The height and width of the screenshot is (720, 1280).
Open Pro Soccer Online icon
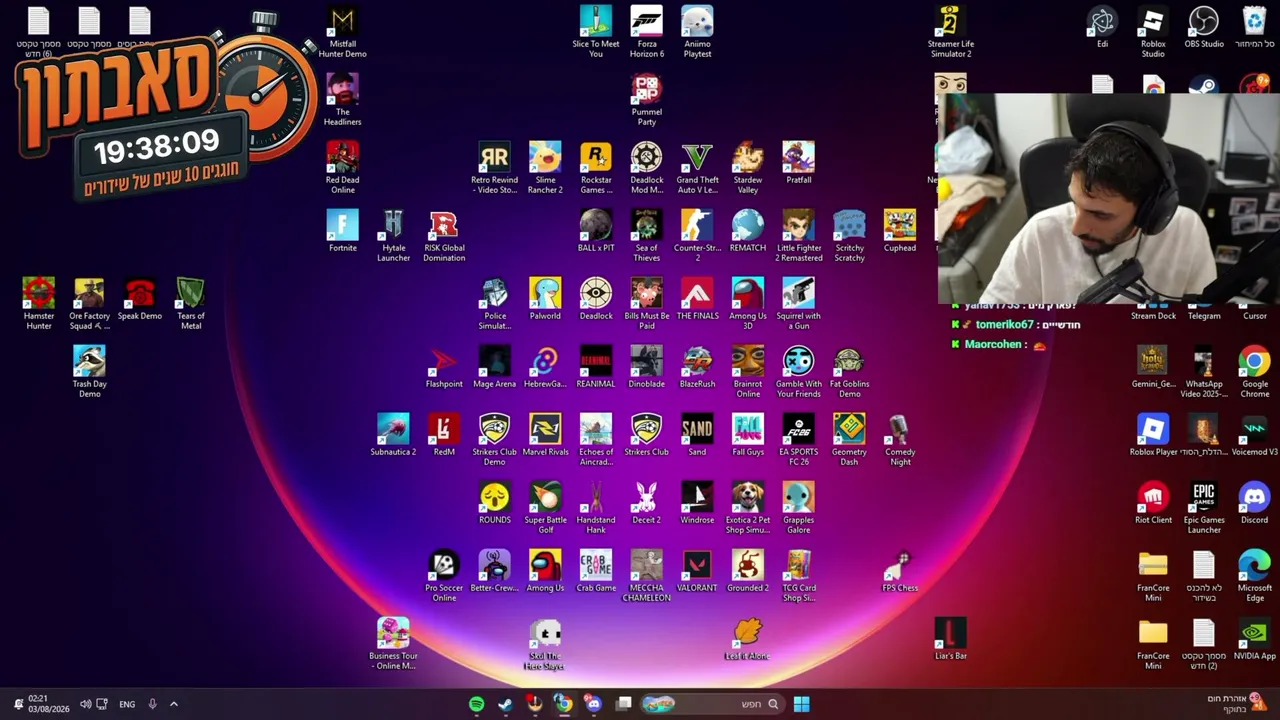click(444, 576)
